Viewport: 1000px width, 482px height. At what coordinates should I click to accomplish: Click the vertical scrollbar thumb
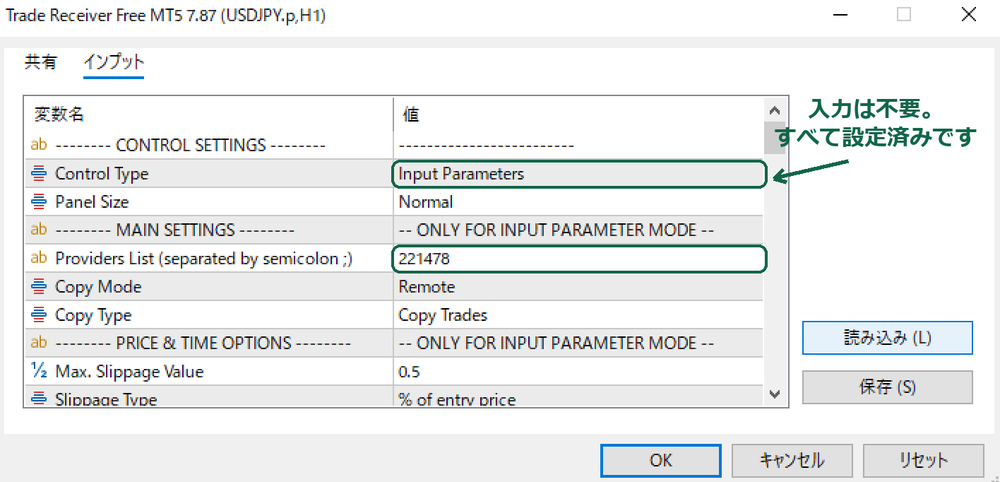tap(775, 138)
